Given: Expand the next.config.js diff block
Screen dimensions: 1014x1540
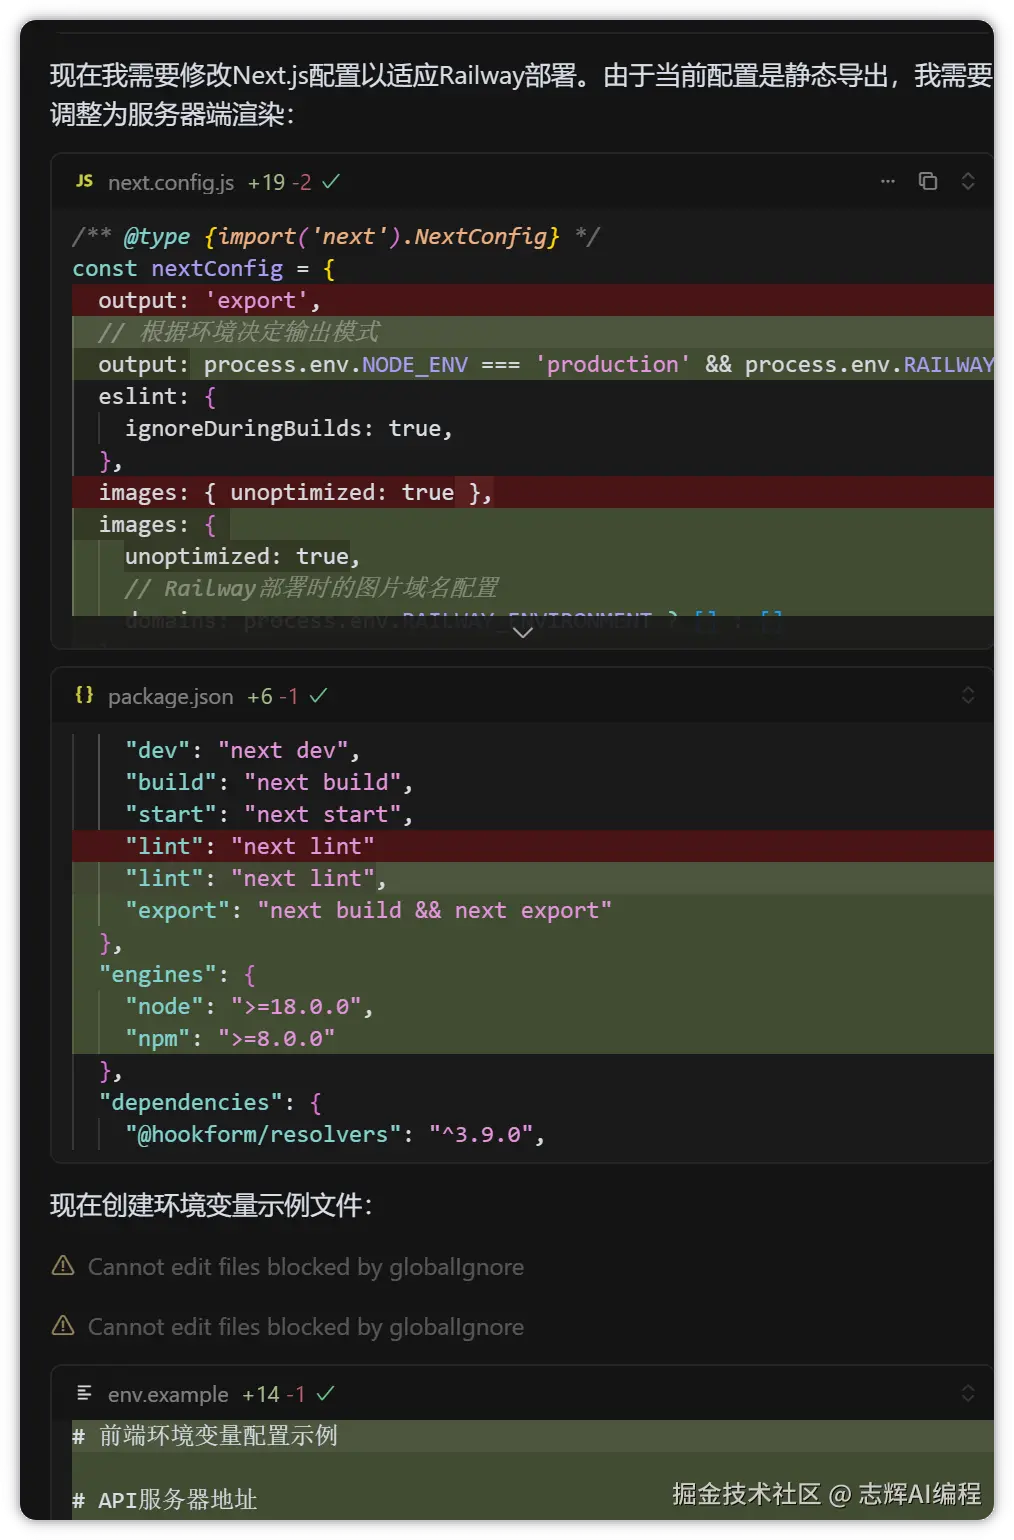Looking at the screenshot, I should click(968, 181).
